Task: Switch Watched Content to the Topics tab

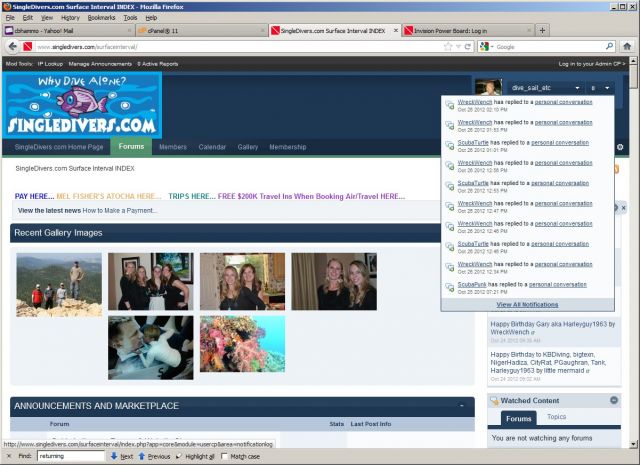Action: 556,417
